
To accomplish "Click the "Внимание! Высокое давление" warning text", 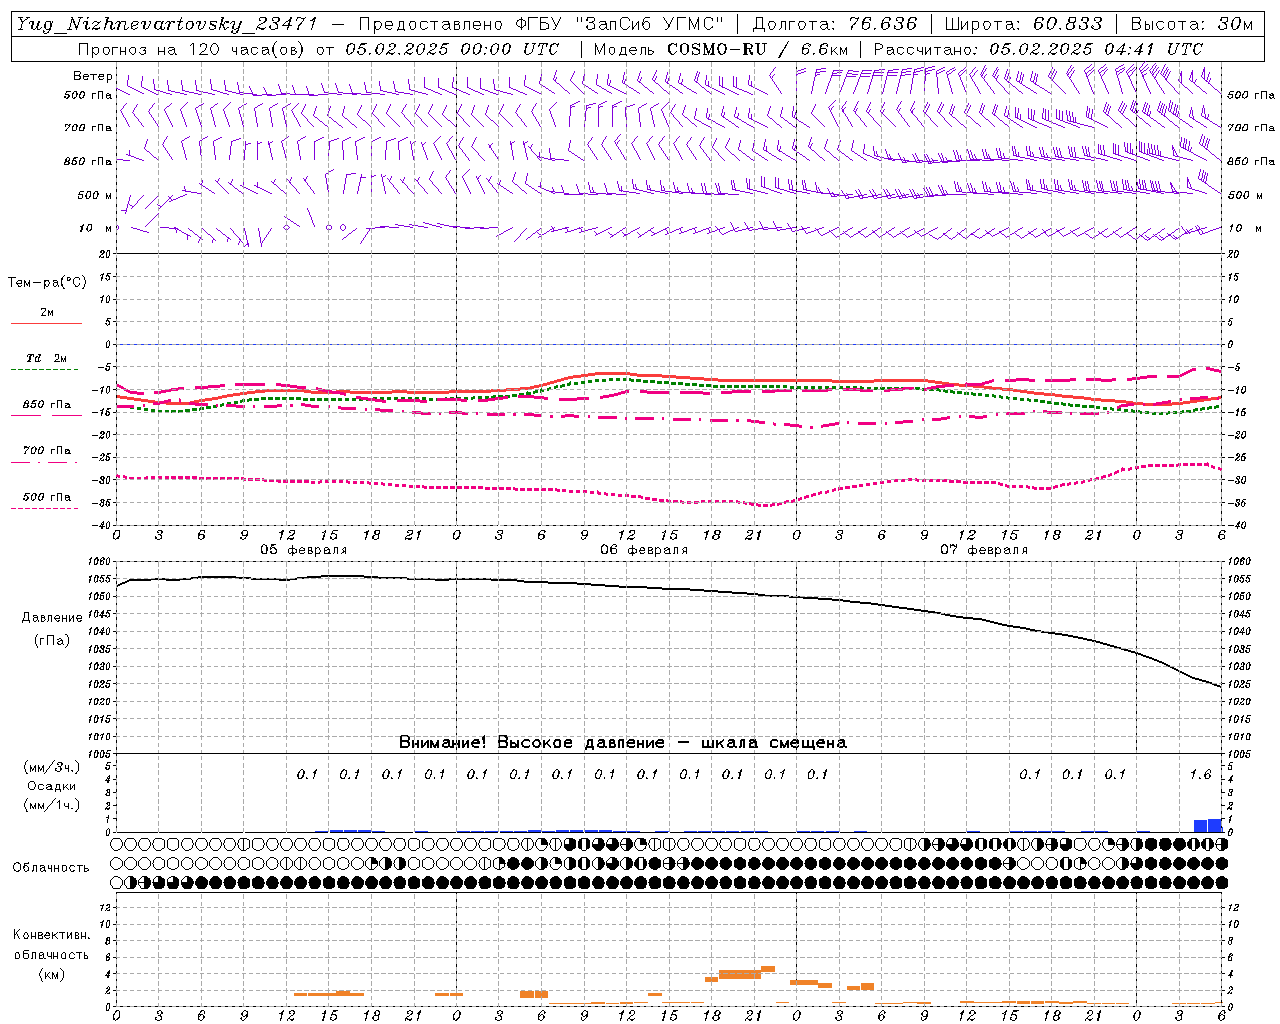I will [531, 743].
